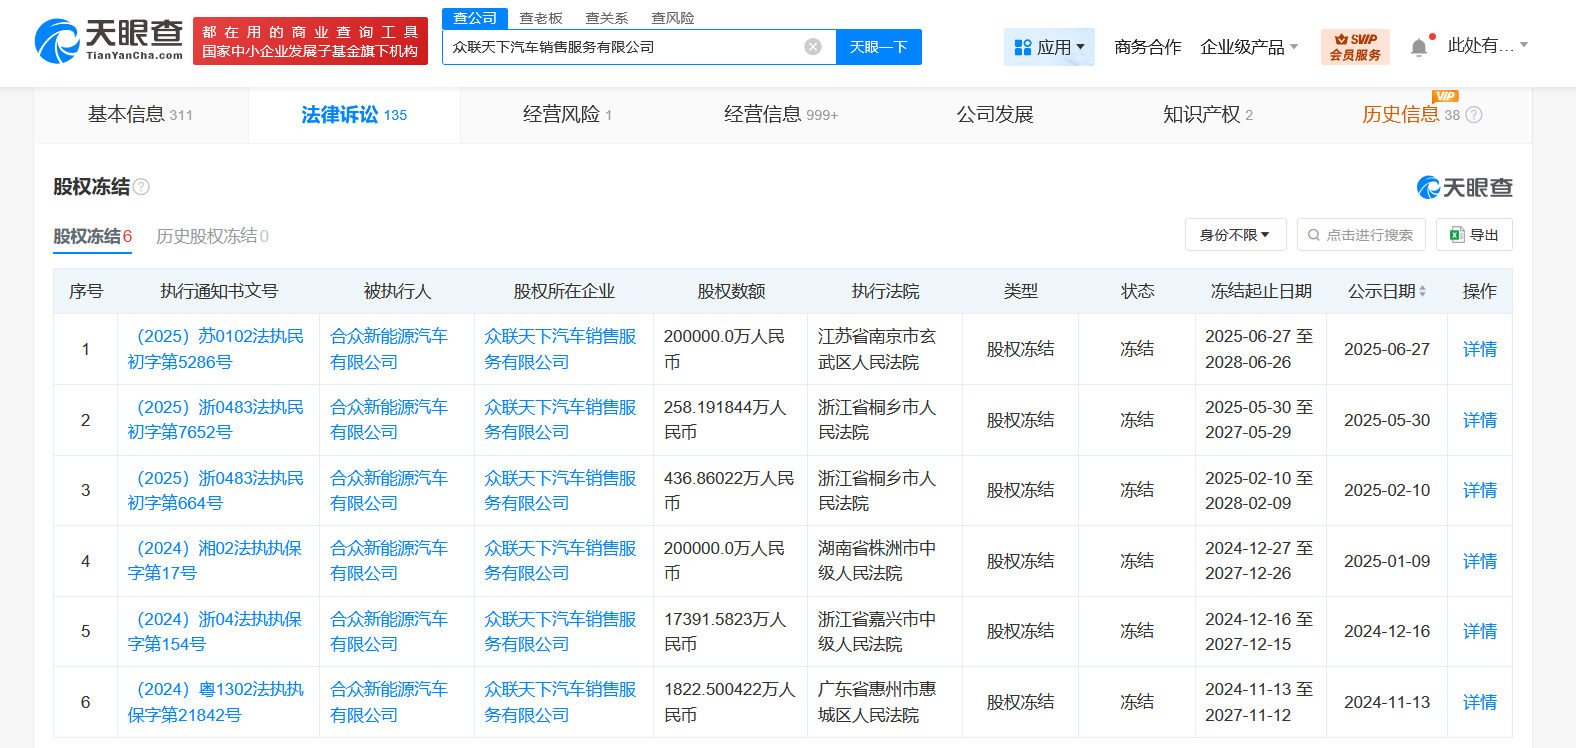1576x748 pixels.
Task: Open 合众新能源汽车 link in row 6
Action: (x=389, y=702)
